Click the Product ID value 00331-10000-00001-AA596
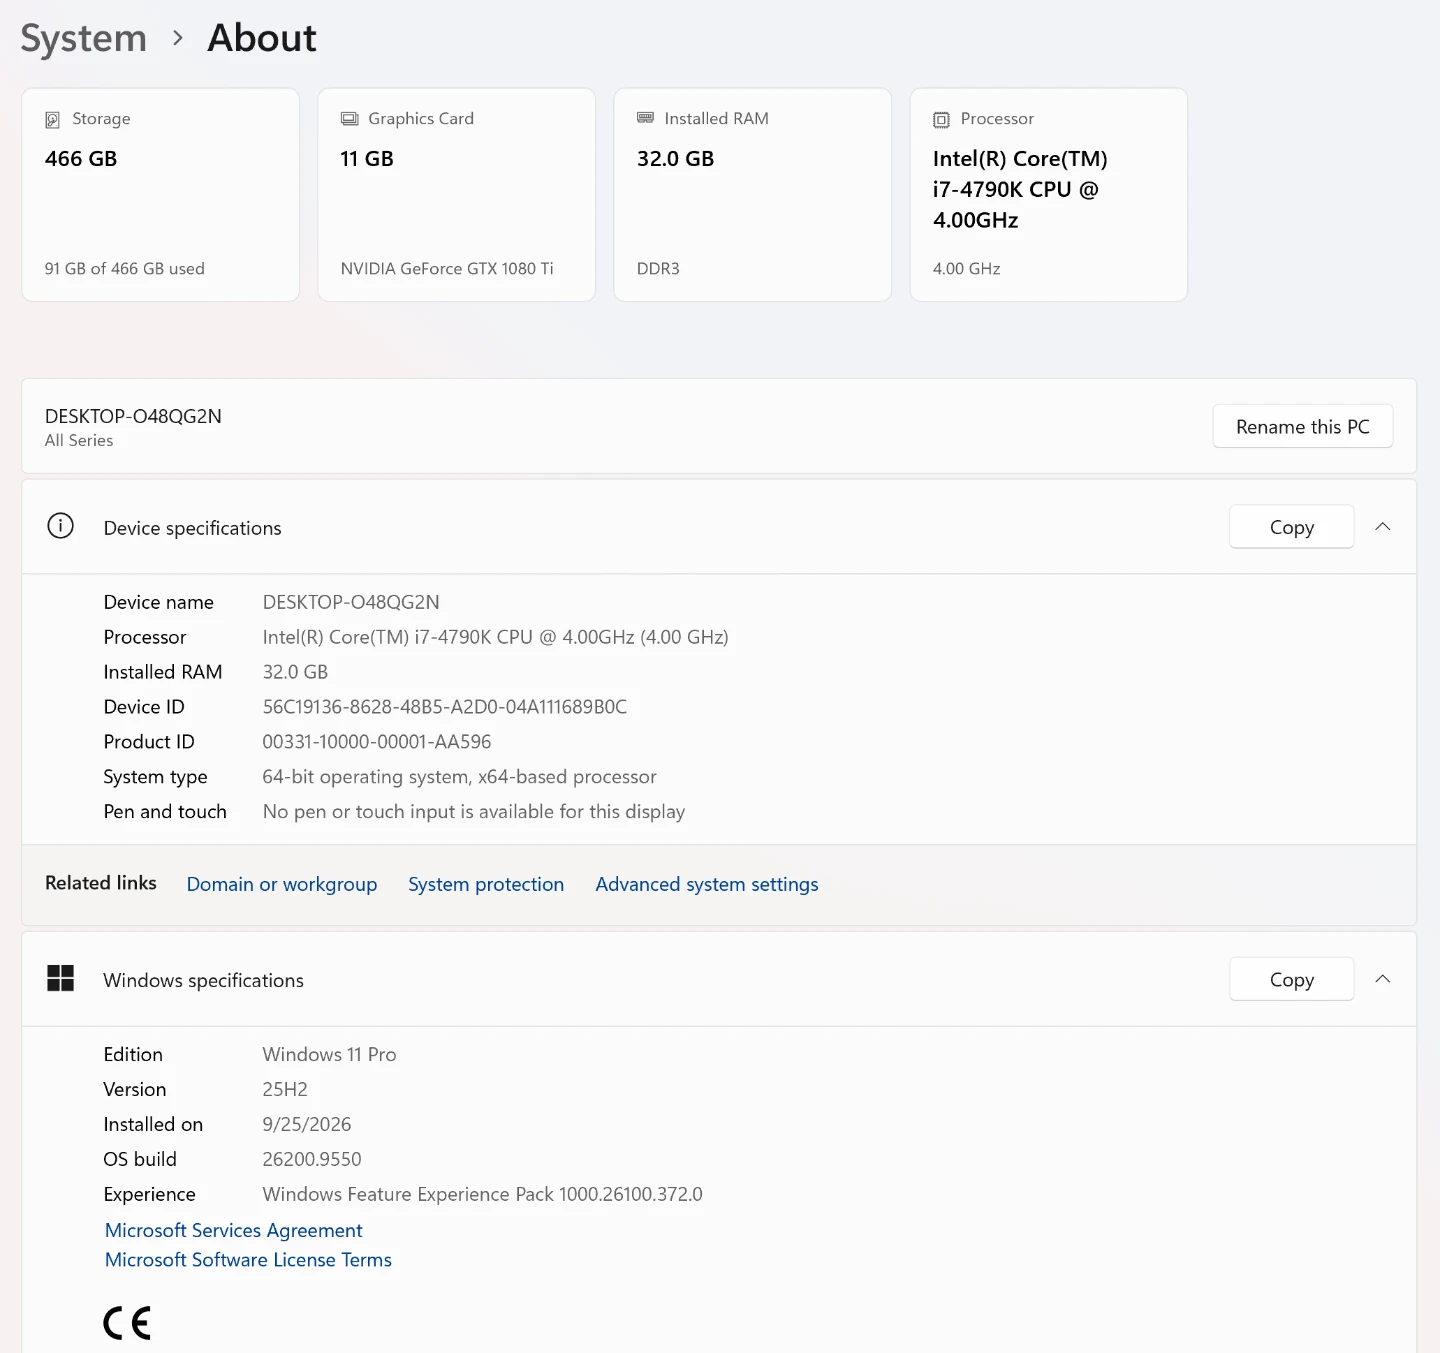1440x1353 pixels. [x=377, y=742]
